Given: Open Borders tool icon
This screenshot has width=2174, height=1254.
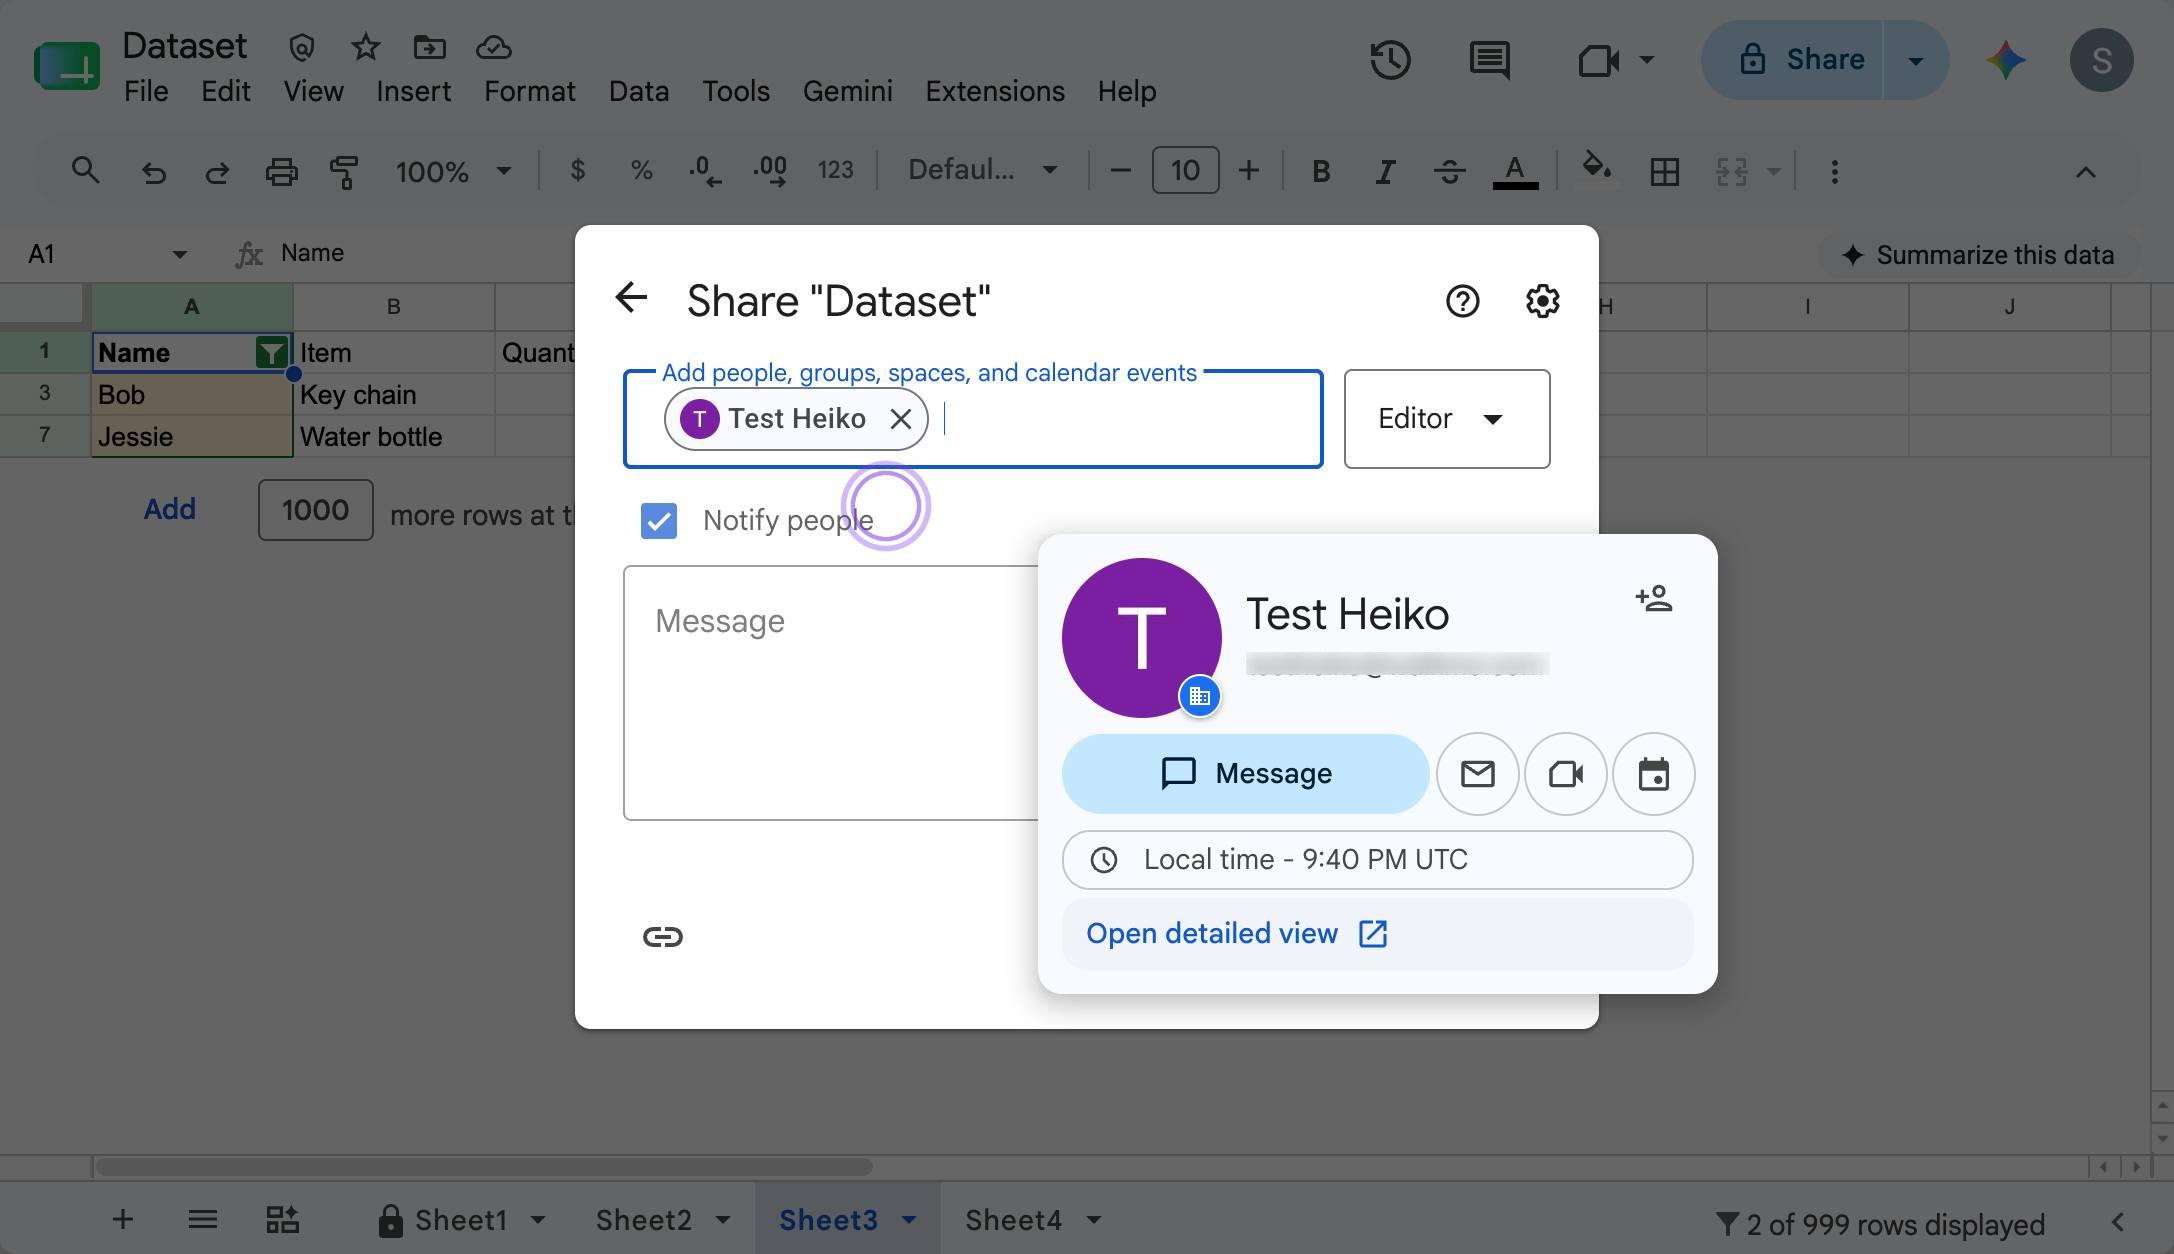Looking at the screenshot, I should pos(1664,172).
